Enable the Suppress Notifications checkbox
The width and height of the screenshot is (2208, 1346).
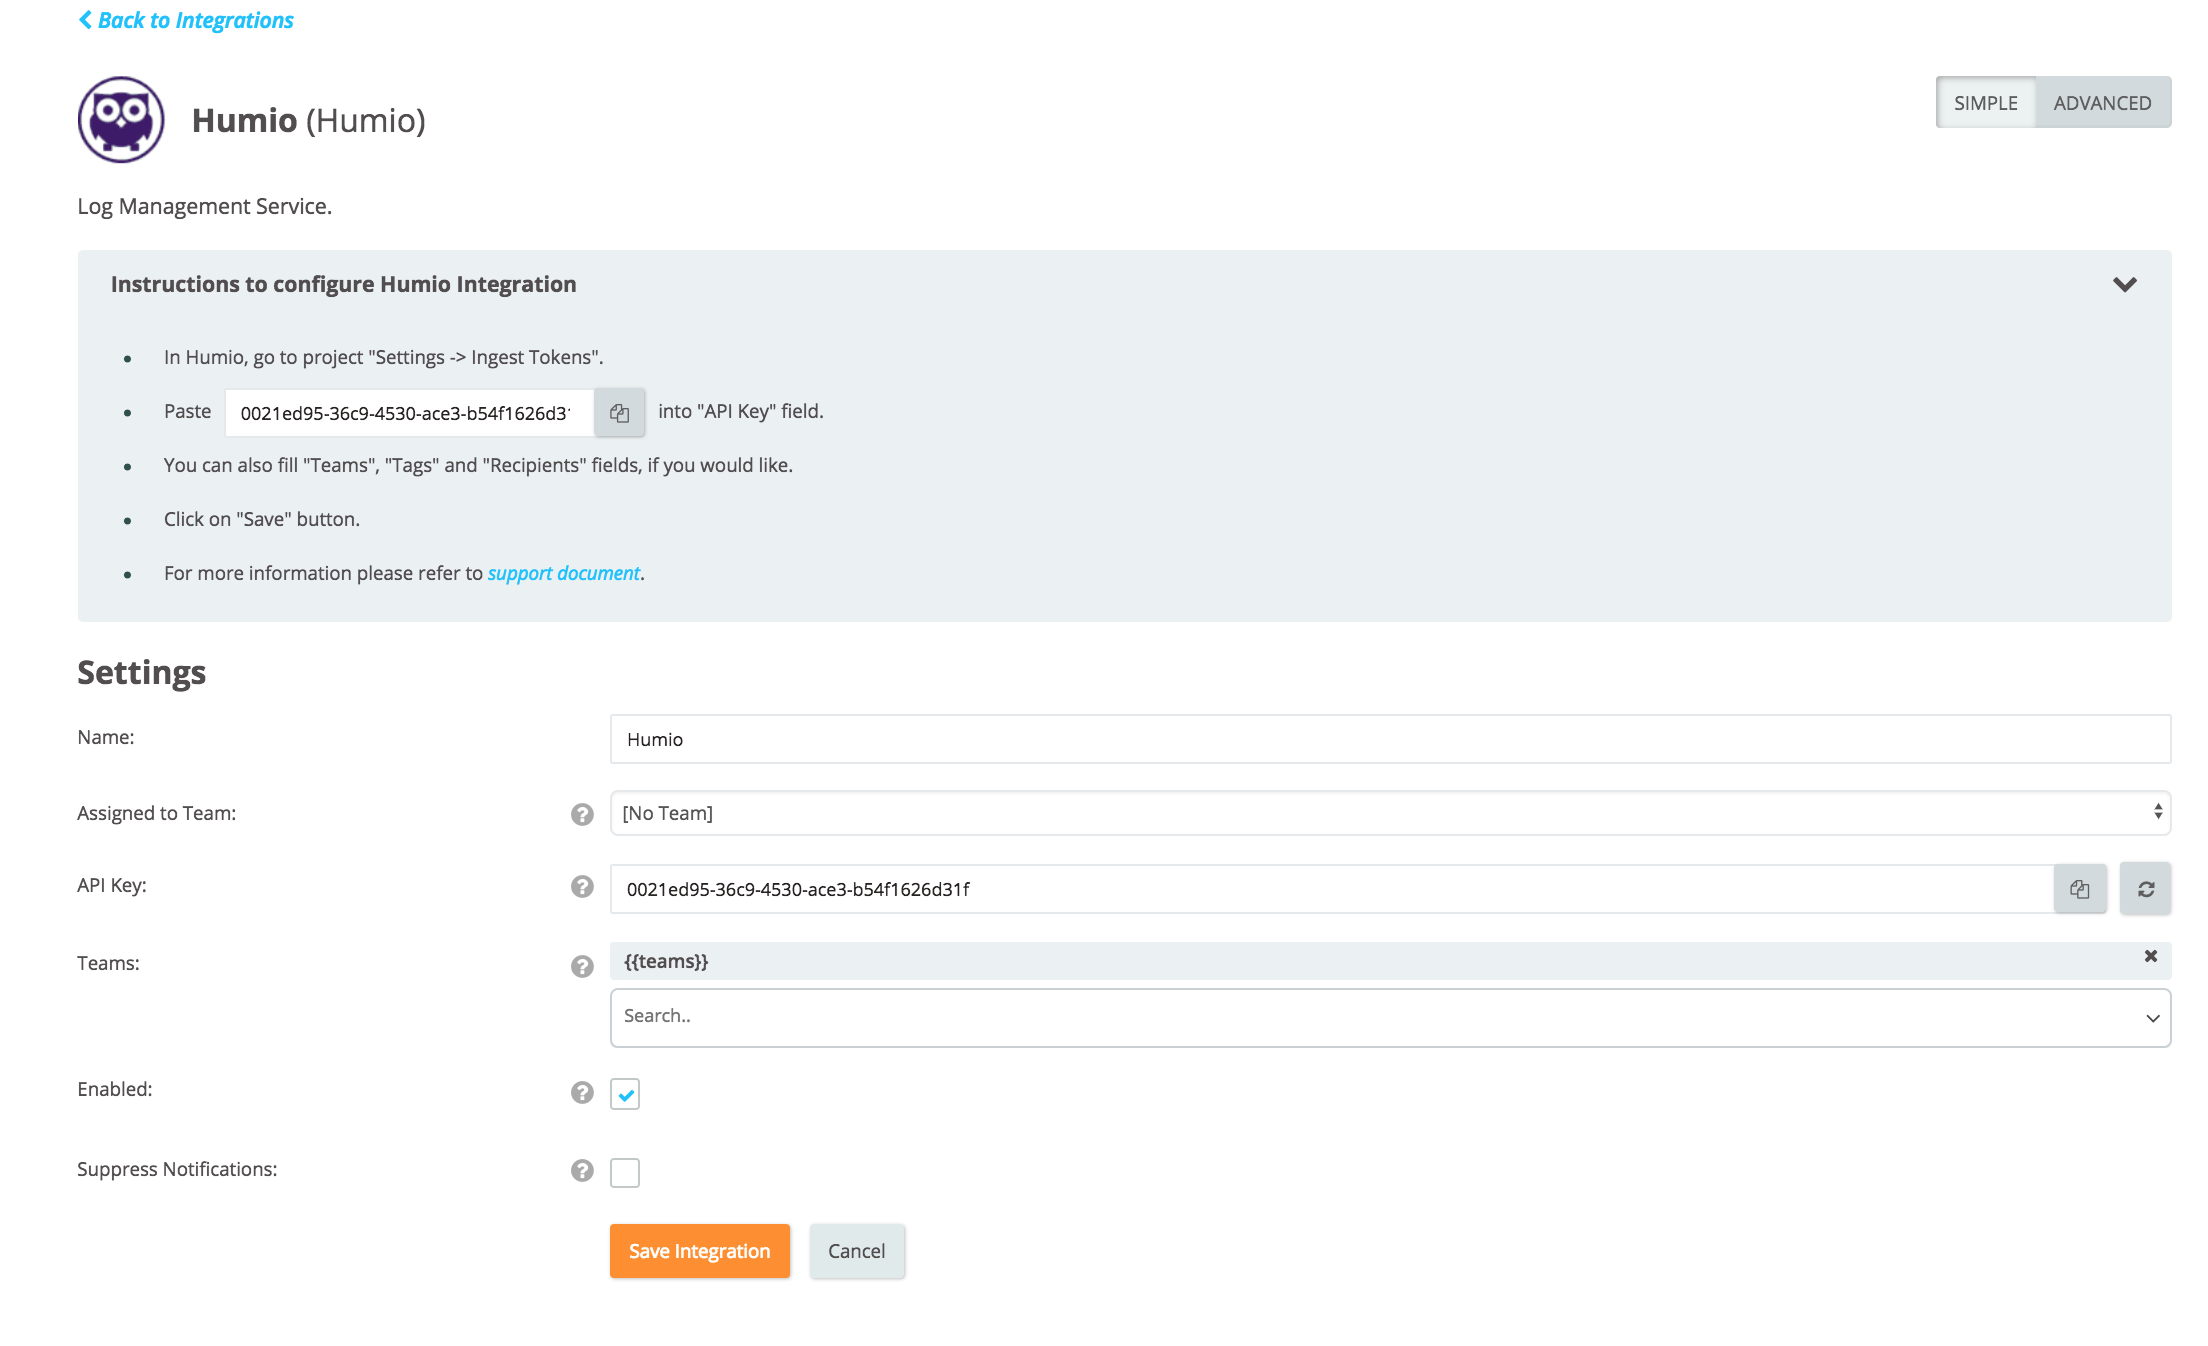pos(625,1172)
